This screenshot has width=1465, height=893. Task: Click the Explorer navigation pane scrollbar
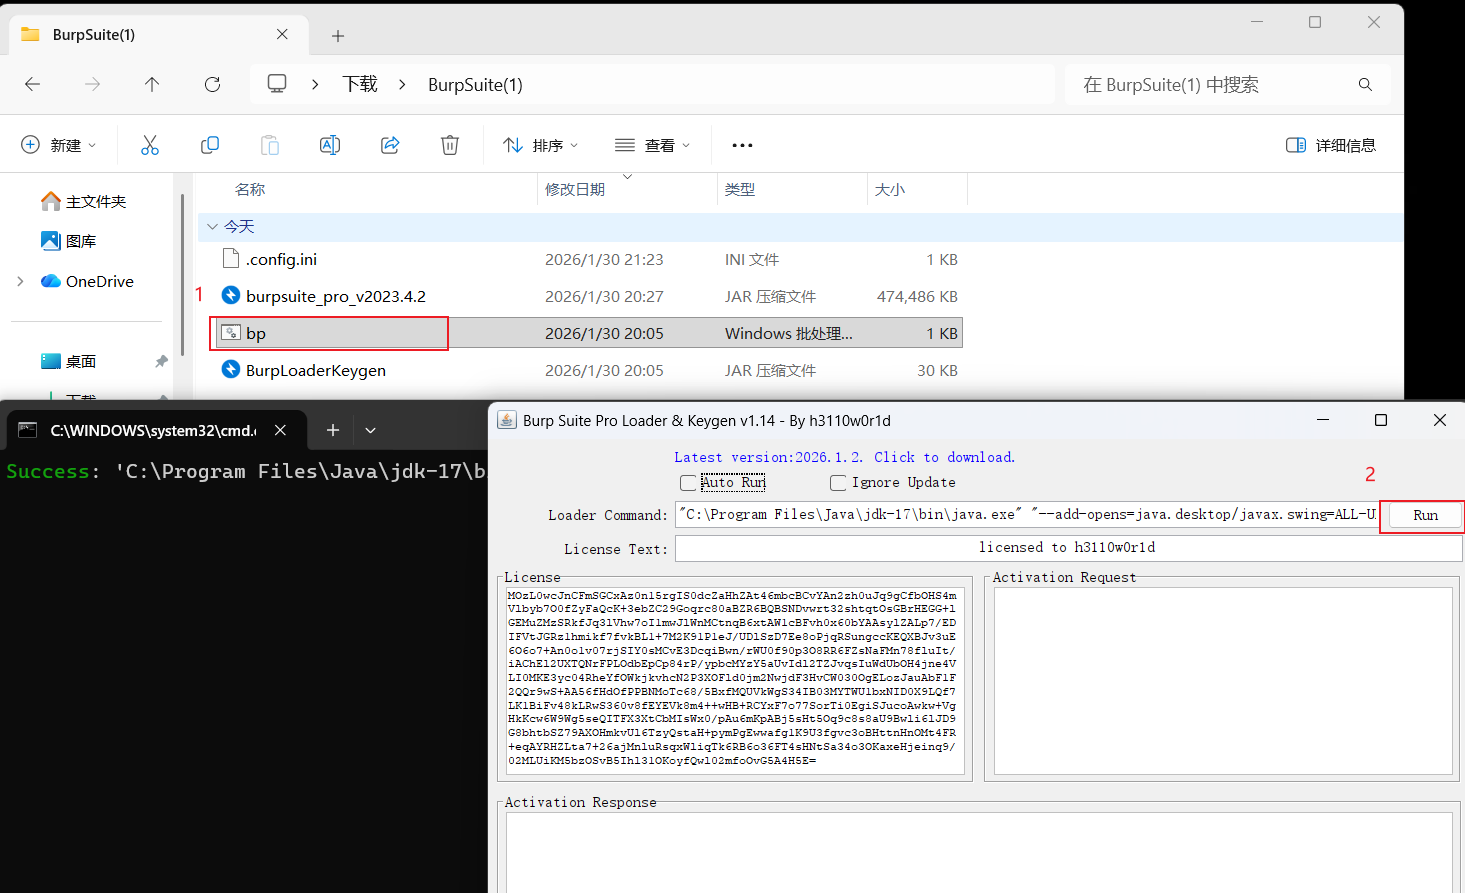tap(182, 275)
